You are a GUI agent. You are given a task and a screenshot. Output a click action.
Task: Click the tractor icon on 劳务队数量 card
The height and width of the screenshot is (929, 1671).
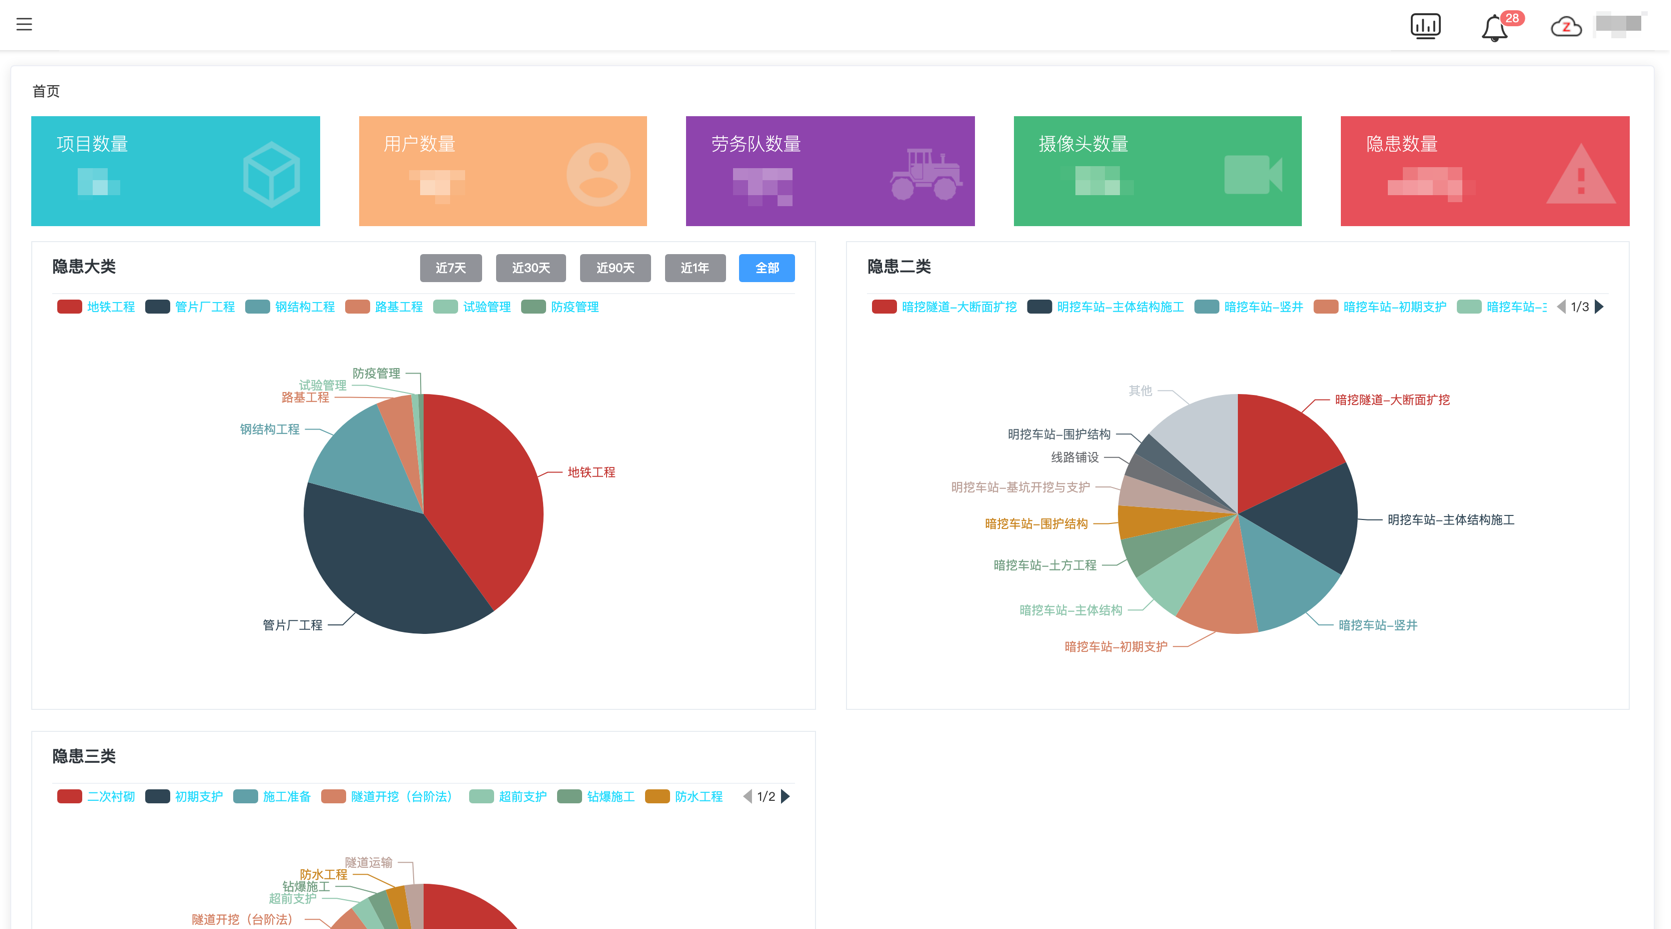(x=926, y=174)
